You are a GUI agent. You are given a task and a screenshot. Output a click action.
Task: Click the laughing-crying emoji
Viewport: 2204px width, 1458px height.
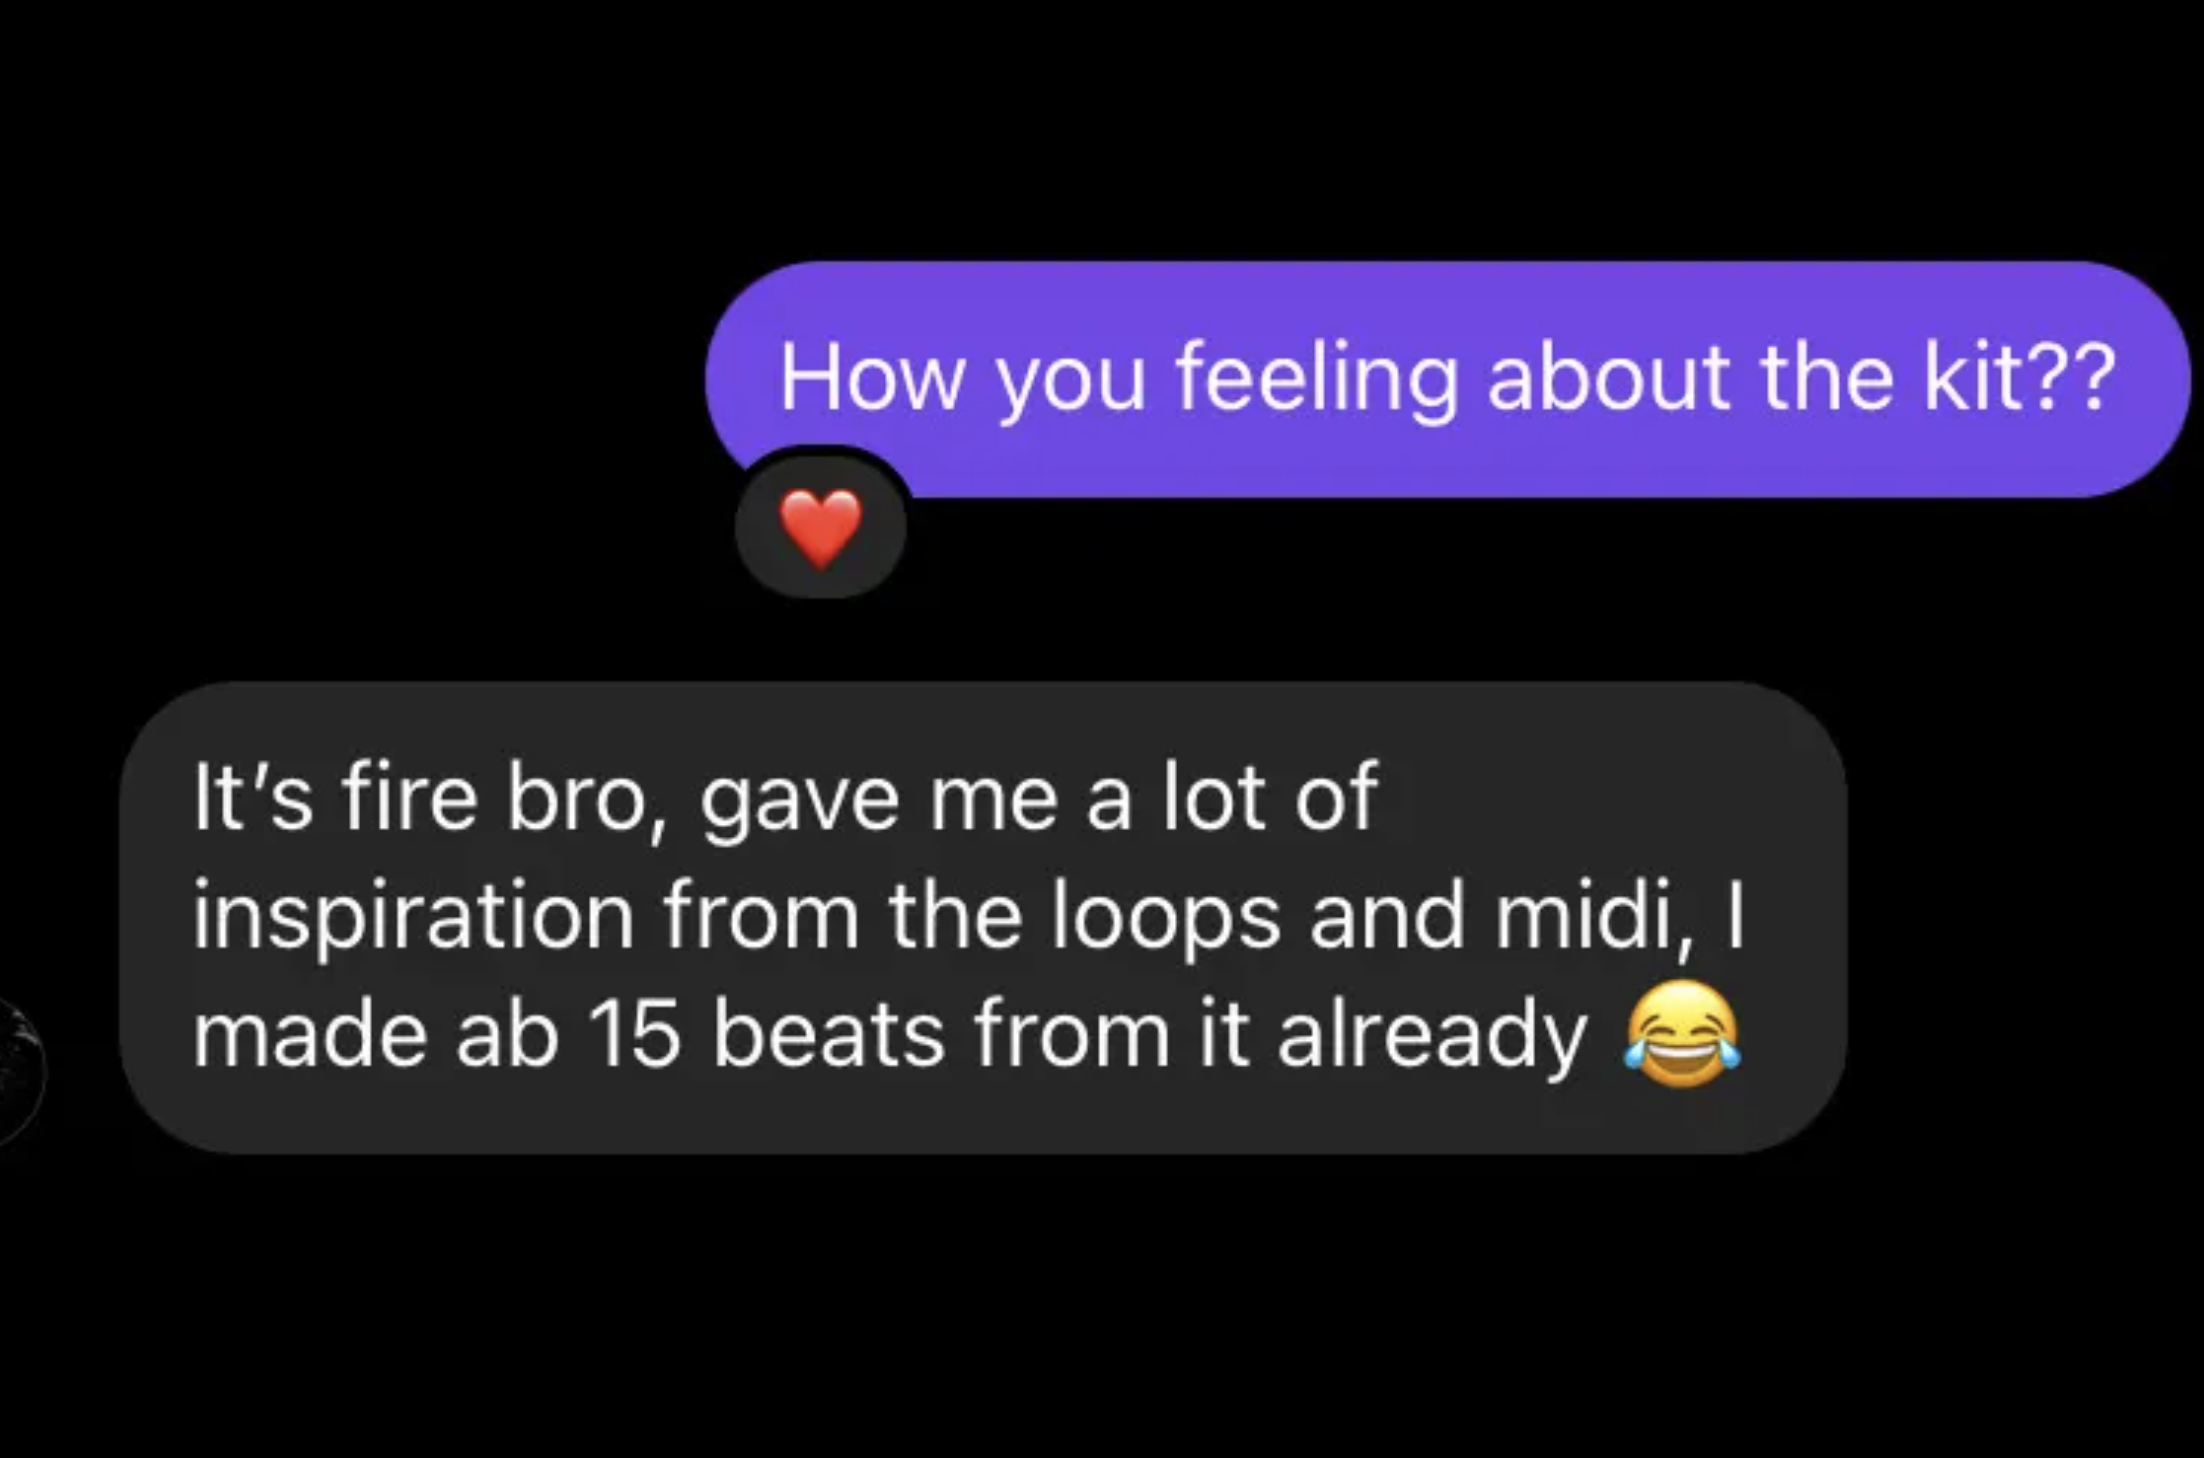pyautogui.click(x=1682, y=1033)
